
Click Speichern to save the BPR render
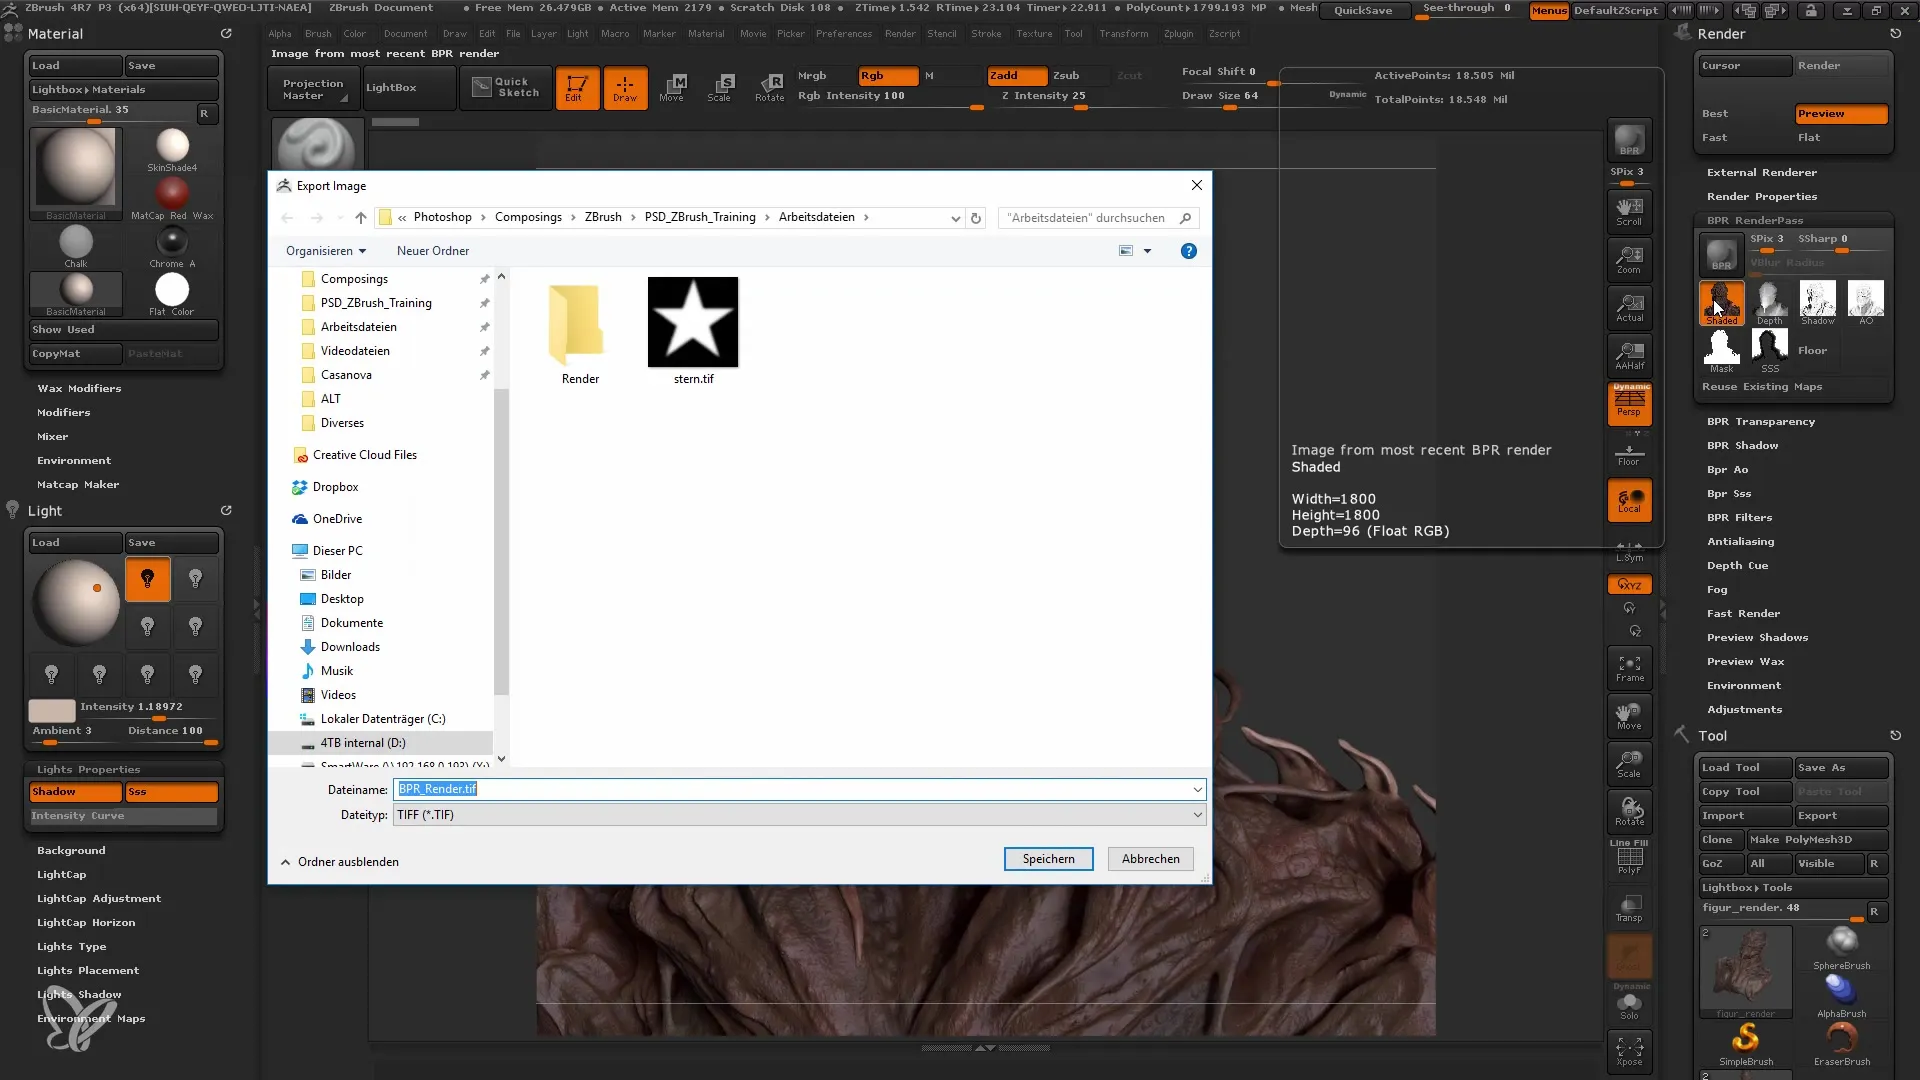pyautogui.click(x=1048, y=858)
